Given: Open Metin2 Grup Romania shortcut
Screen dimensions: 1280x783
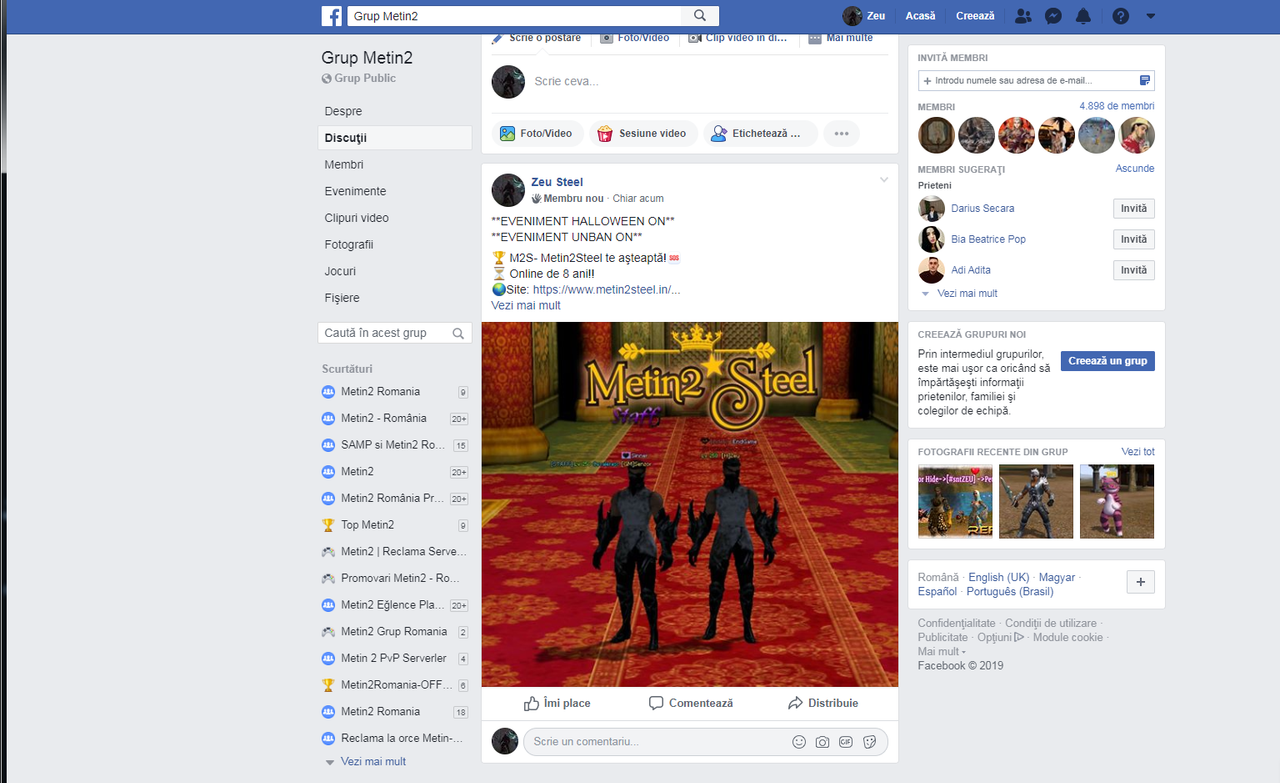Looking at the screenshot, I should click(x=395, y=631).
